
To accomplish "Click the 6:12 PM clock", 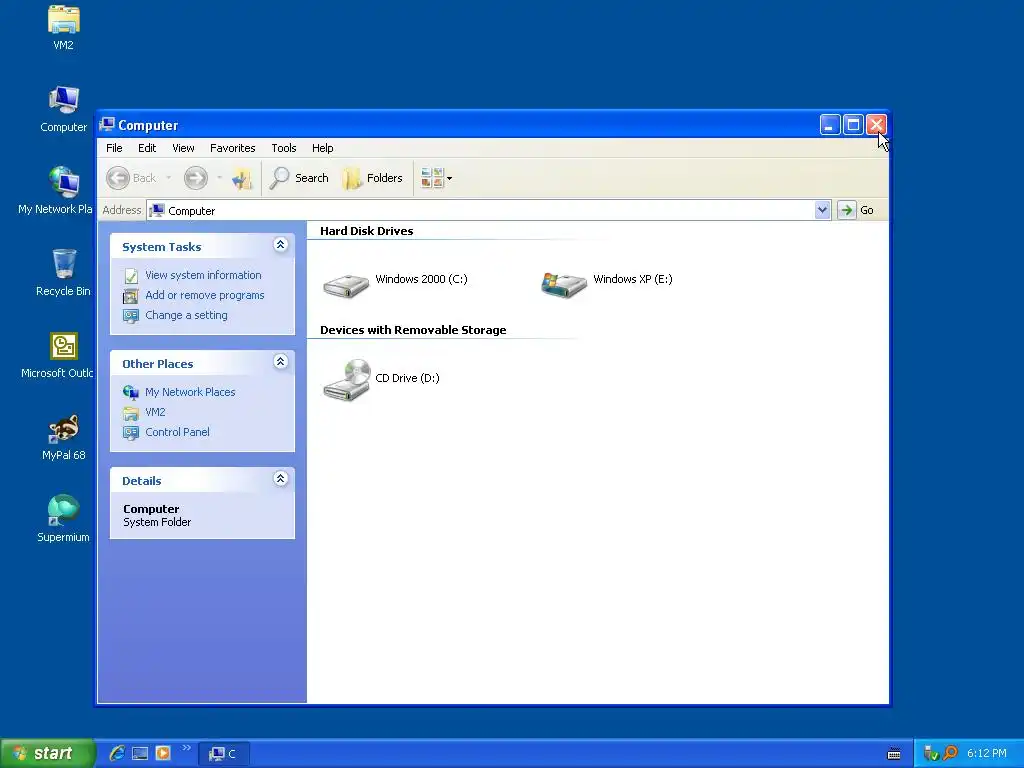I will pos(987,753).
